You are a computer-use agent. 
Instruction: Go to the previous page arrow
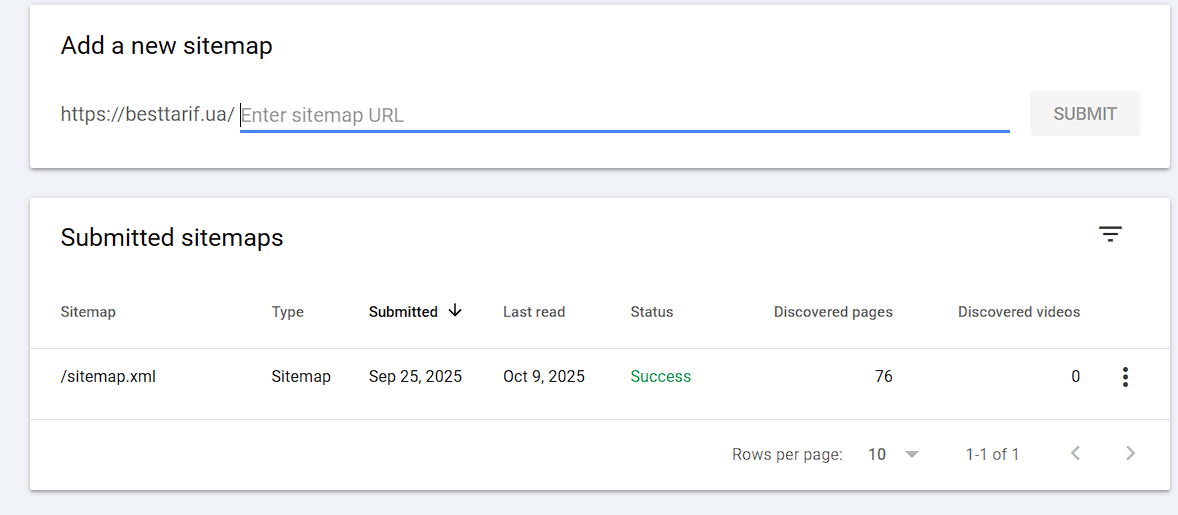click(x=1075, y=454)
